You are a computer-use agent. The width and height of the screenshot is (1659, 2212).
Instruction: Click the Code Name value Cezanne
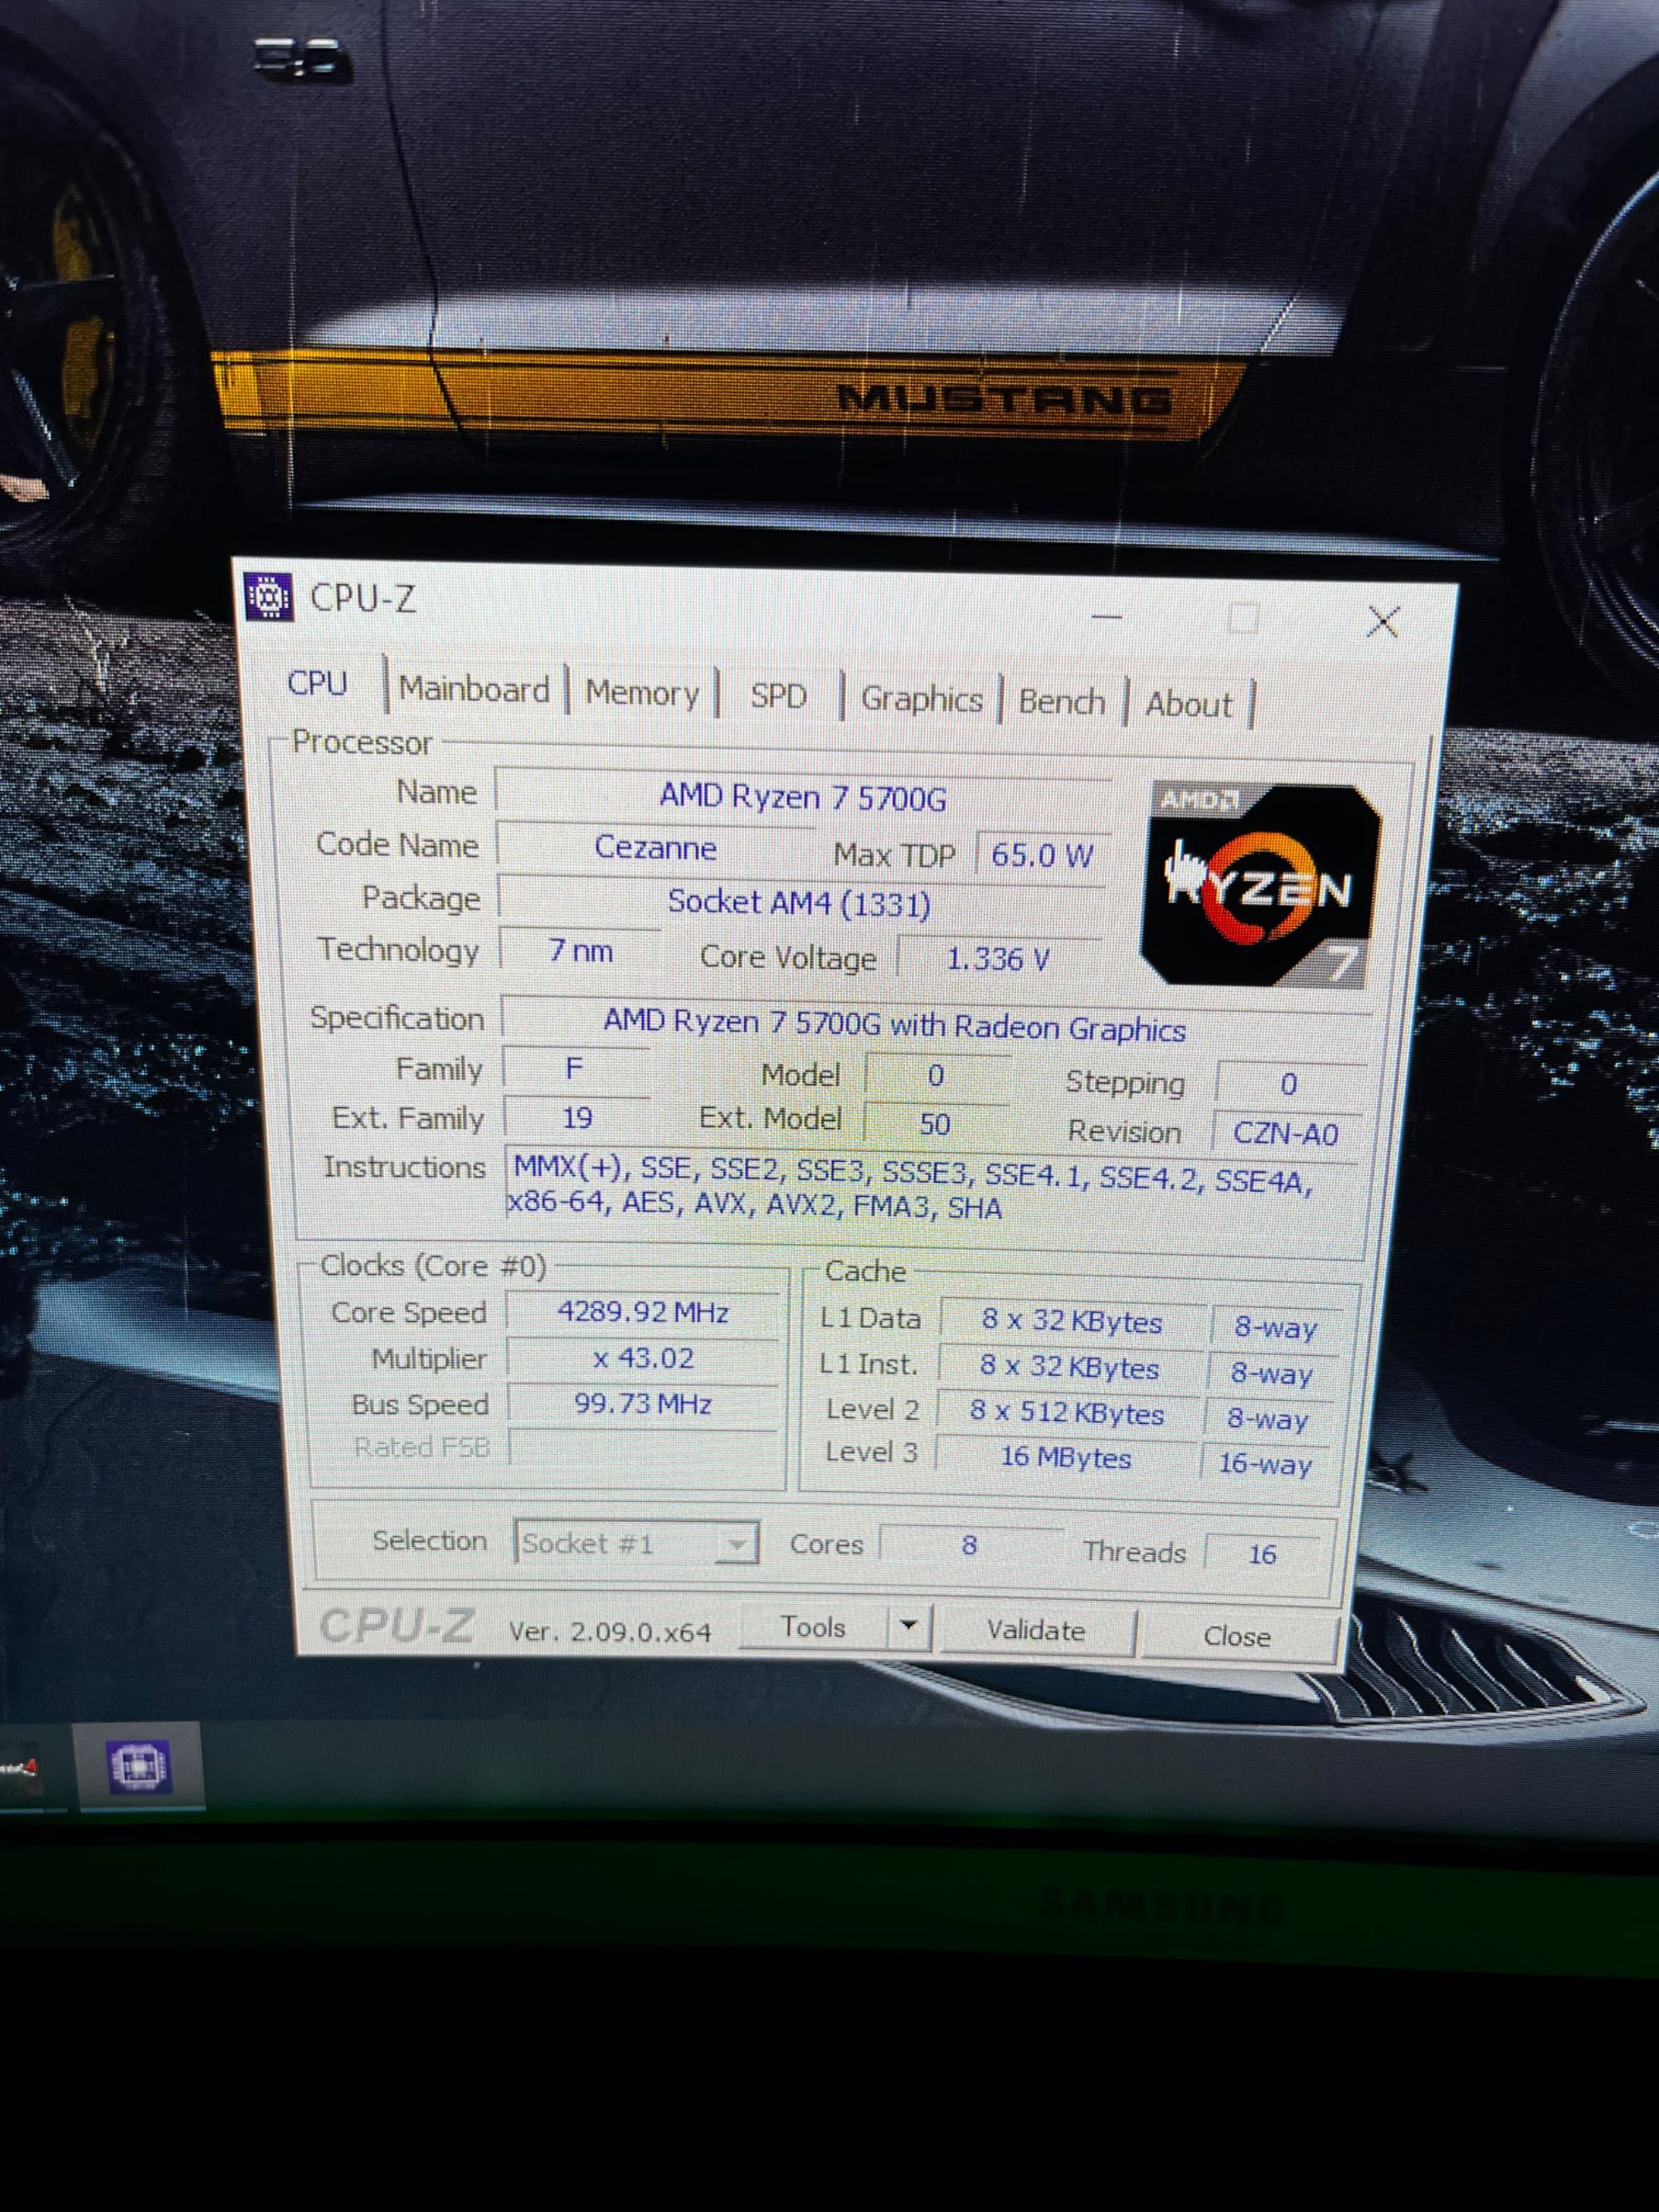click(x=656, y=848)
